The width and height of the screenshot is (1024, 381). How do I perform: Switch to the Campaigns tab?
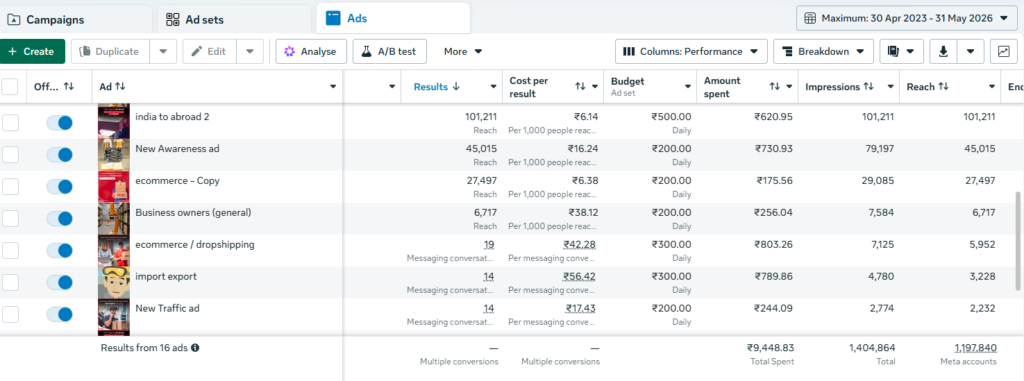pyautogui.click(x=76, y=20)
